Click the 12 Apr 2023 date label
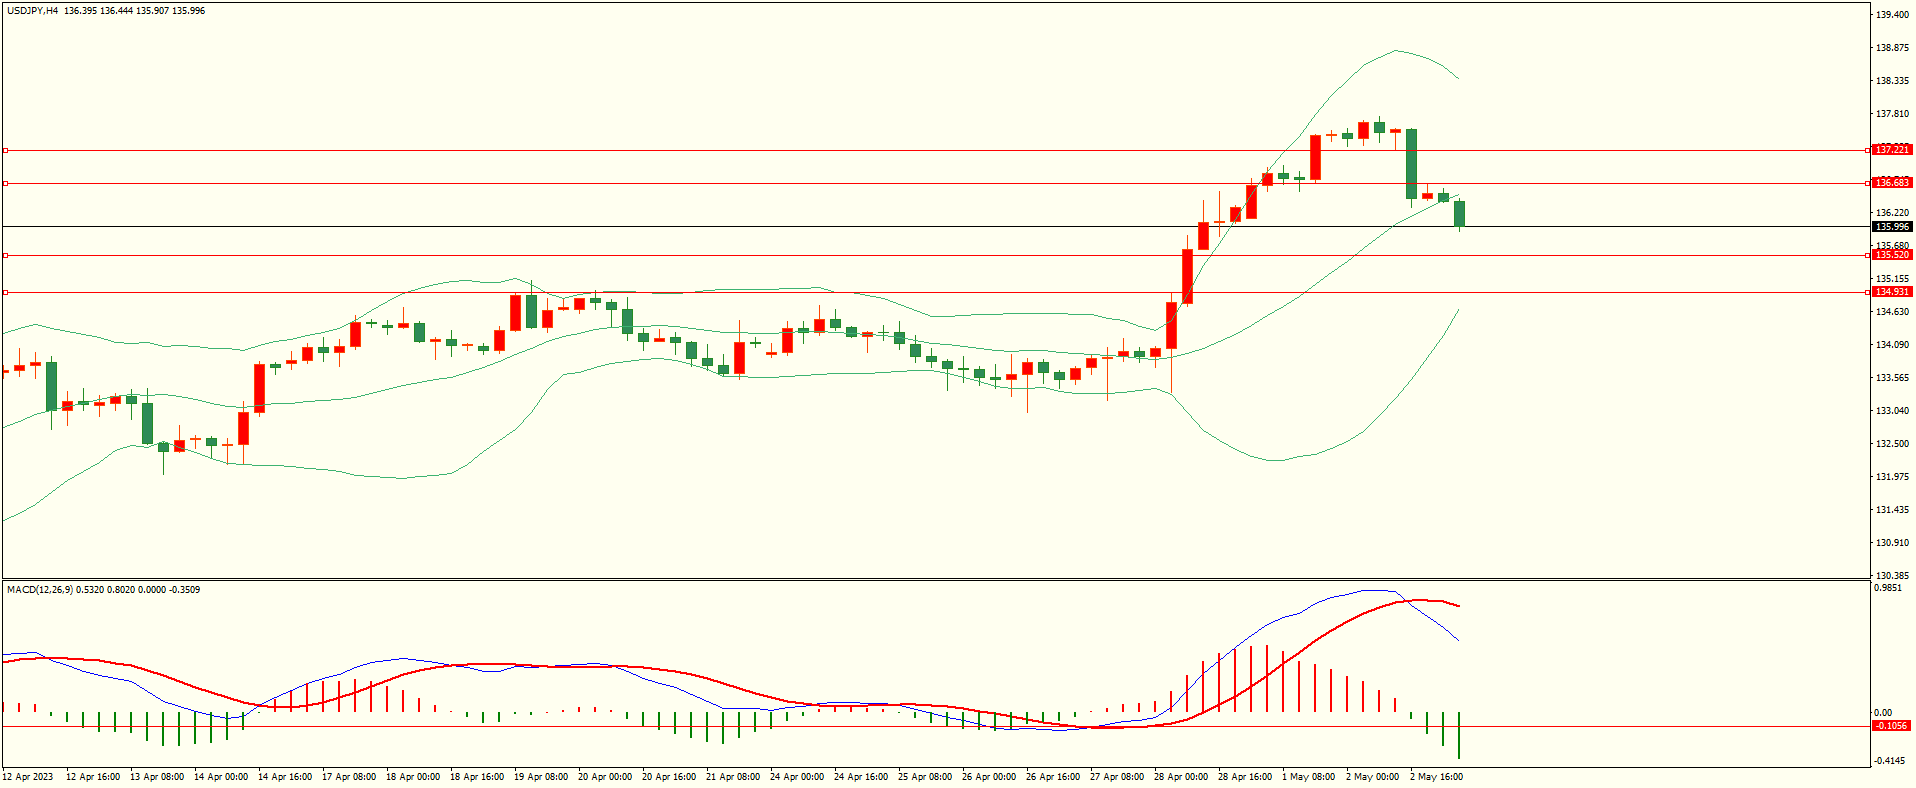The height and width of the screenshot is (788, 1916). [x=28, y=777]
